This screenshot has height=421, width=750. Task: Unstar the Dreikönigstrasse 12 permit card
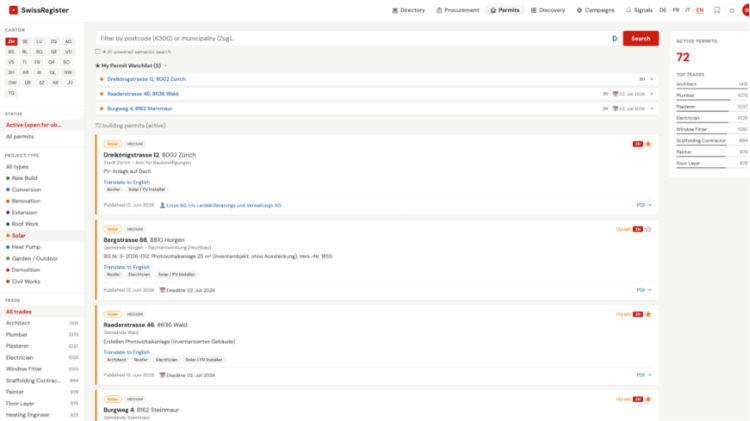[648, 144]
